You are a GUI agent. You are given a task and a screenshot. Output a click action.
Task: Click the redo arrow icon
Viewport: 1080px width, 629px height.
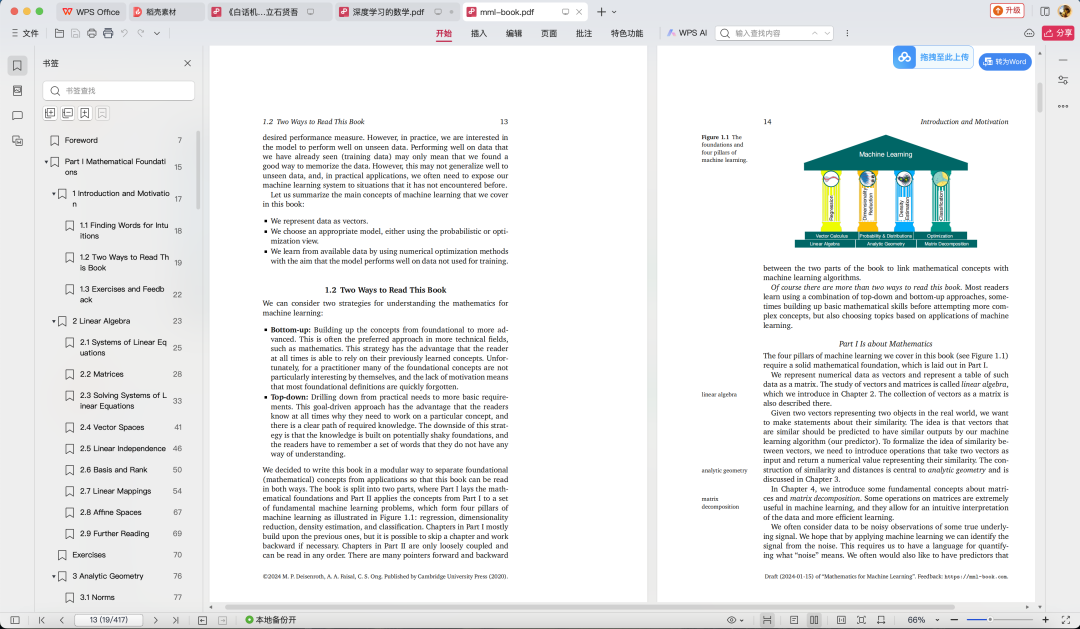tap(141, 33)
